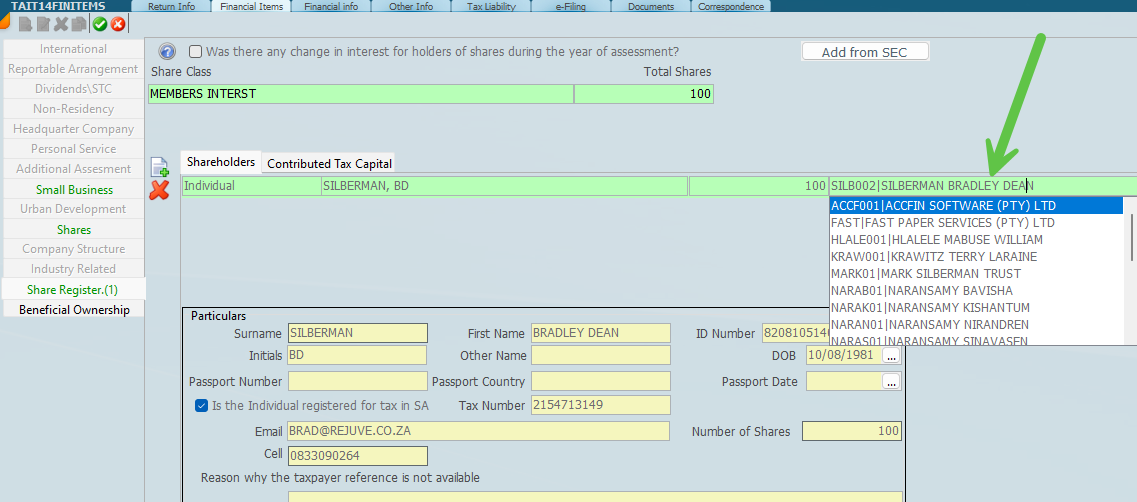Uncheck Individual registered for tax in SA
This screenshot has width=1137, height=502.
201,406
